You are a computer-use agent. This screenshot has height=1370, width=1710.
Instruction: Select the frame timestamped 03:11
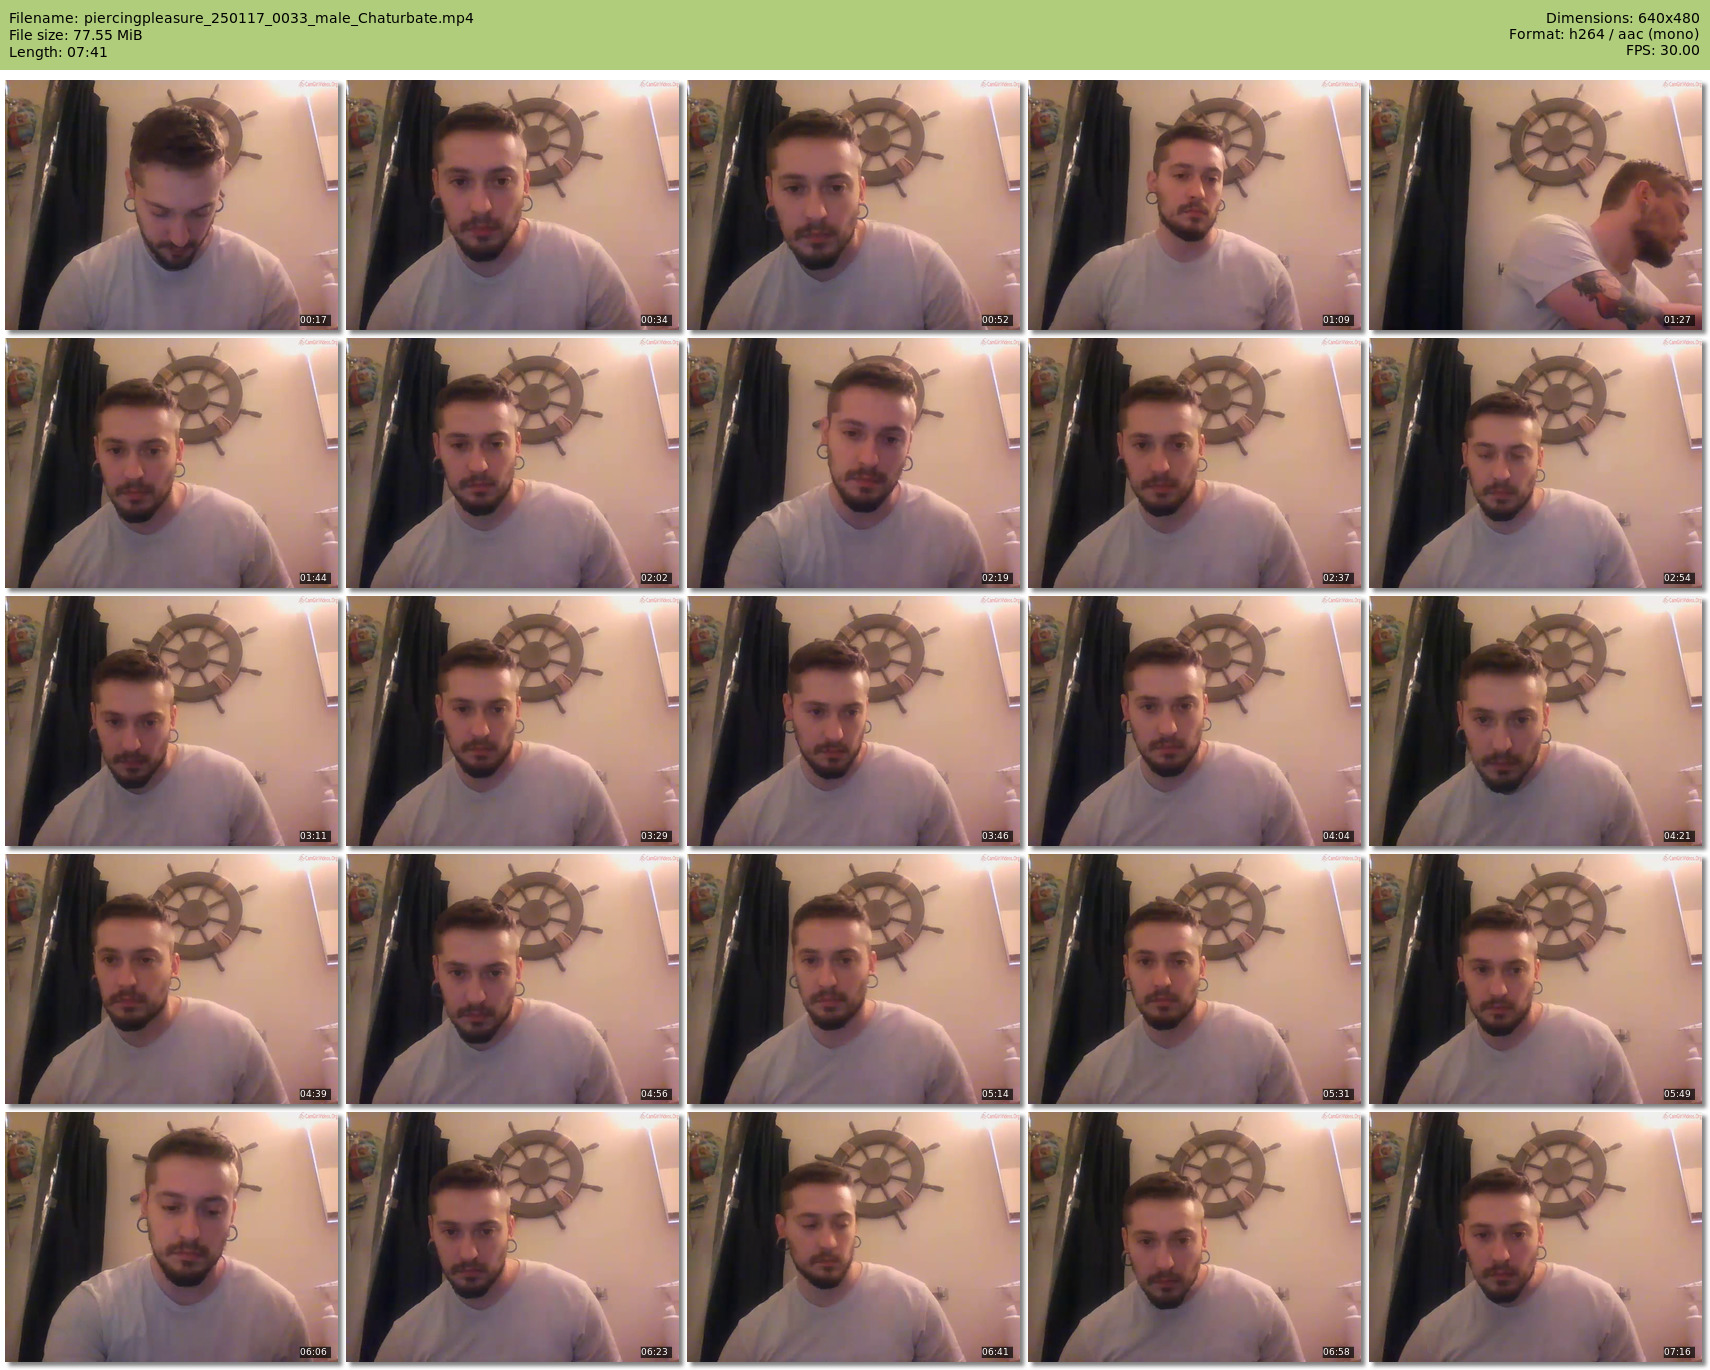172,721
